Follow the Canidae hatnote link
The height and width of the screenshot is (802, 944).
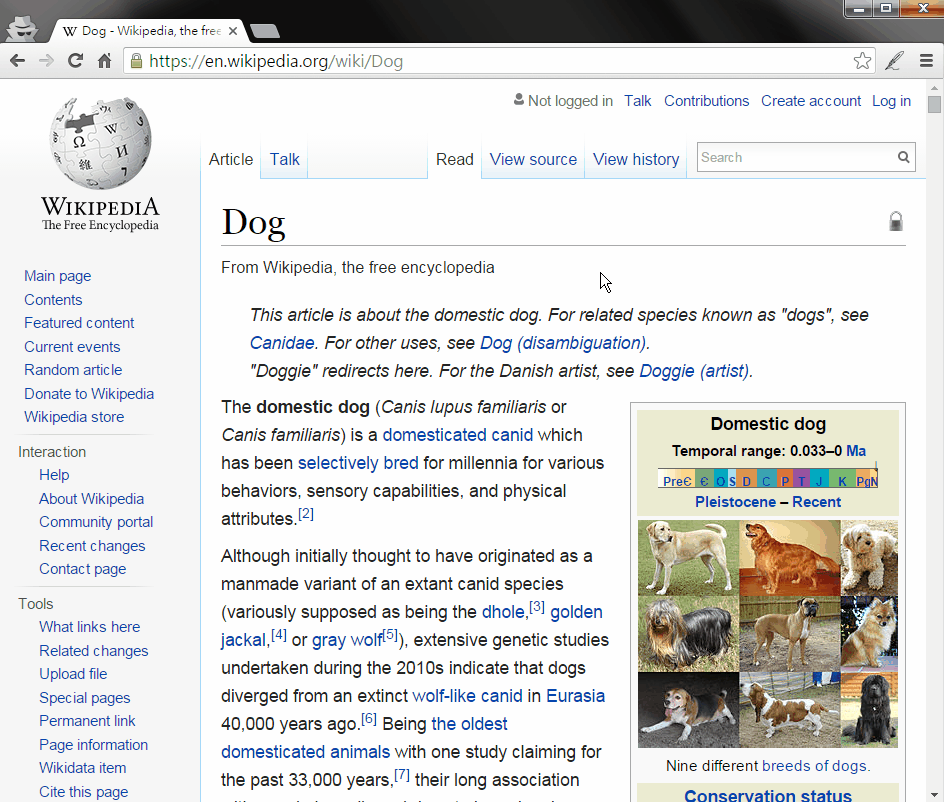click(x=282, y=343)
